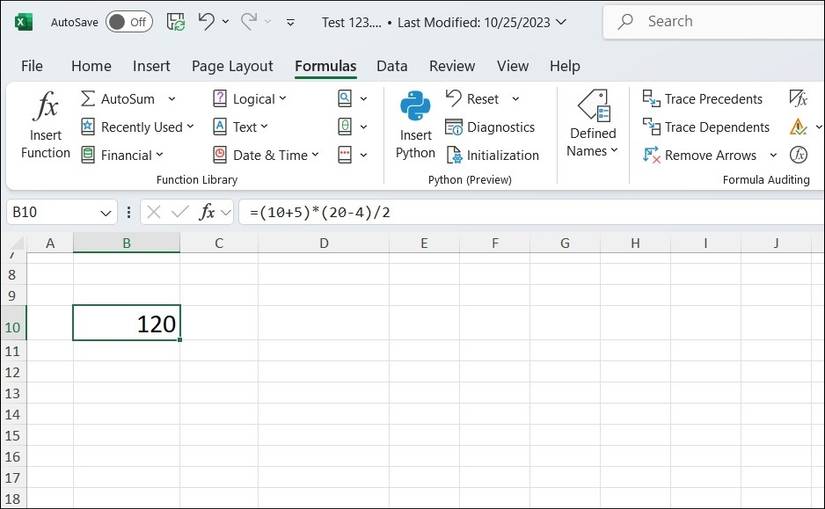The image size is (825, 509).
Task: Select column I header
Action: (705, 243)
